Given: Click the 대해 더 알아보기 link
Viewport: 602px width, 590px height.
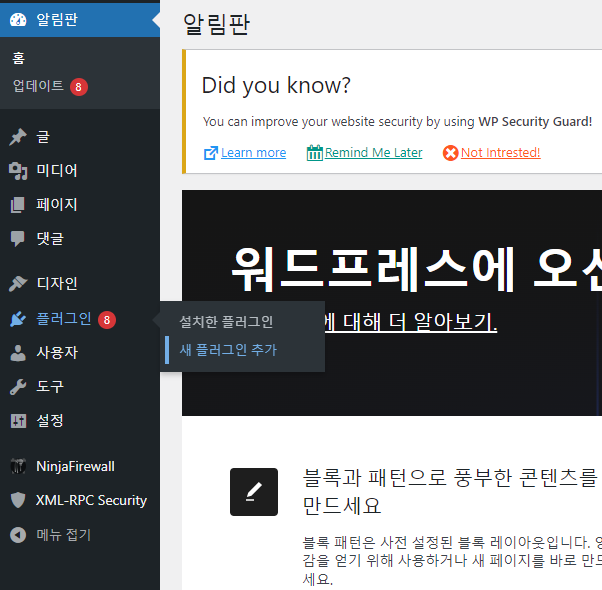Looking at the screenshot, I should (x=410, y=321).
